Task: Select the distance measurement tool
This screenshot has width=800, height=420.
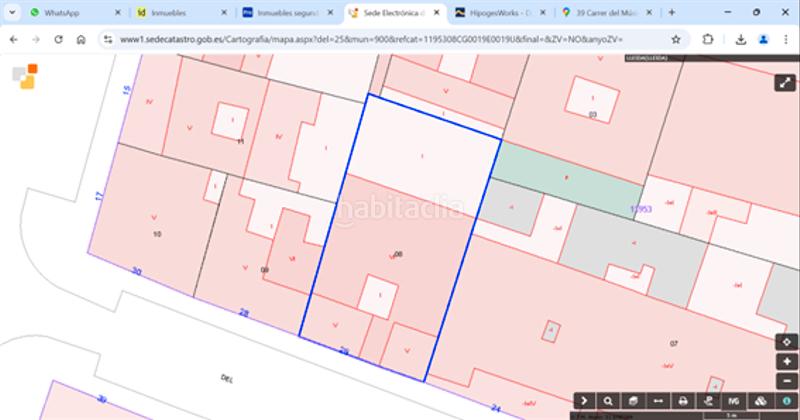Action: [x=658, y=400]
